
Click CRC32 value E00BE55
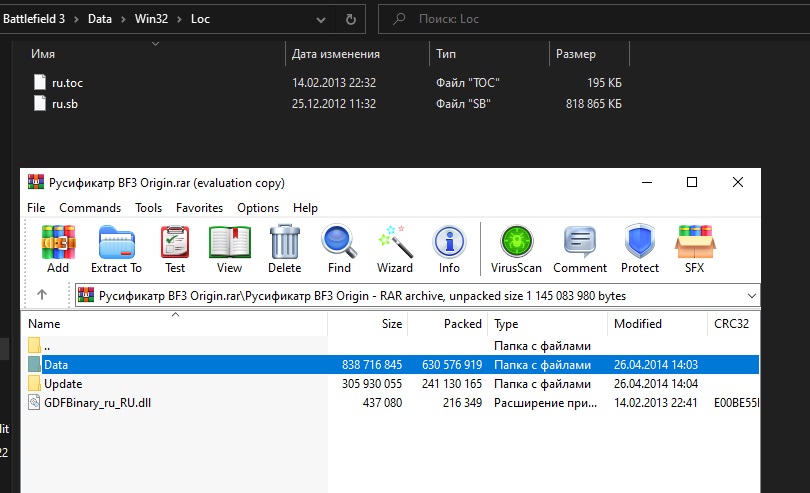736,403
